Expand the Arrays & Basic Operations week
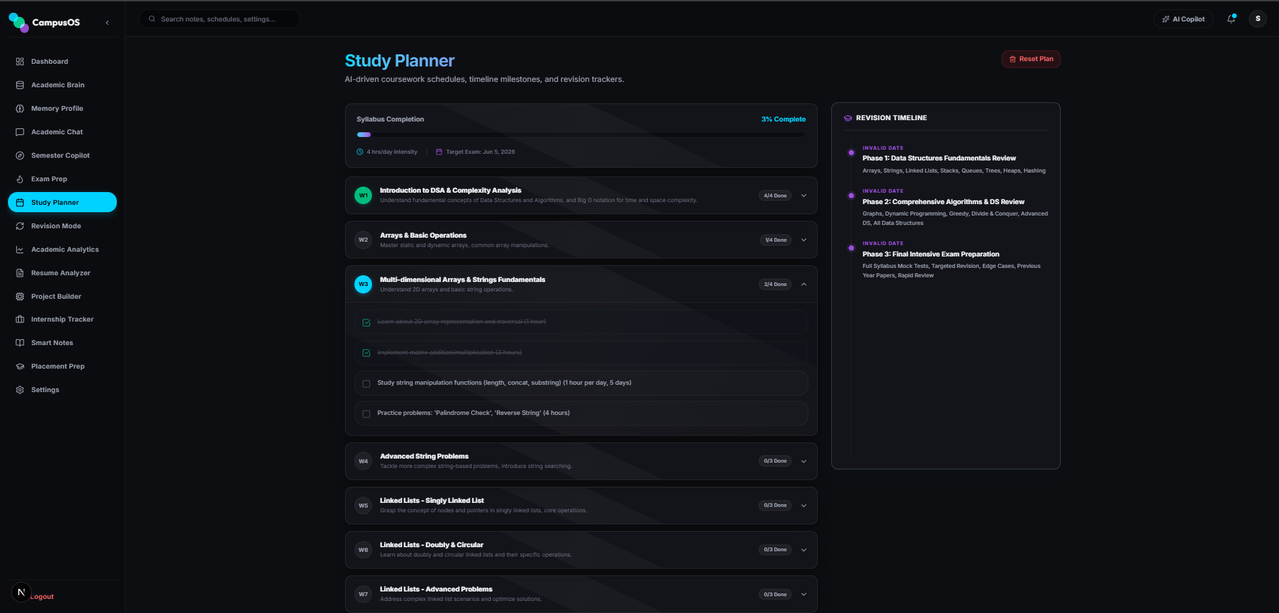Screen dimensions: 1279x613 (804, 240)
